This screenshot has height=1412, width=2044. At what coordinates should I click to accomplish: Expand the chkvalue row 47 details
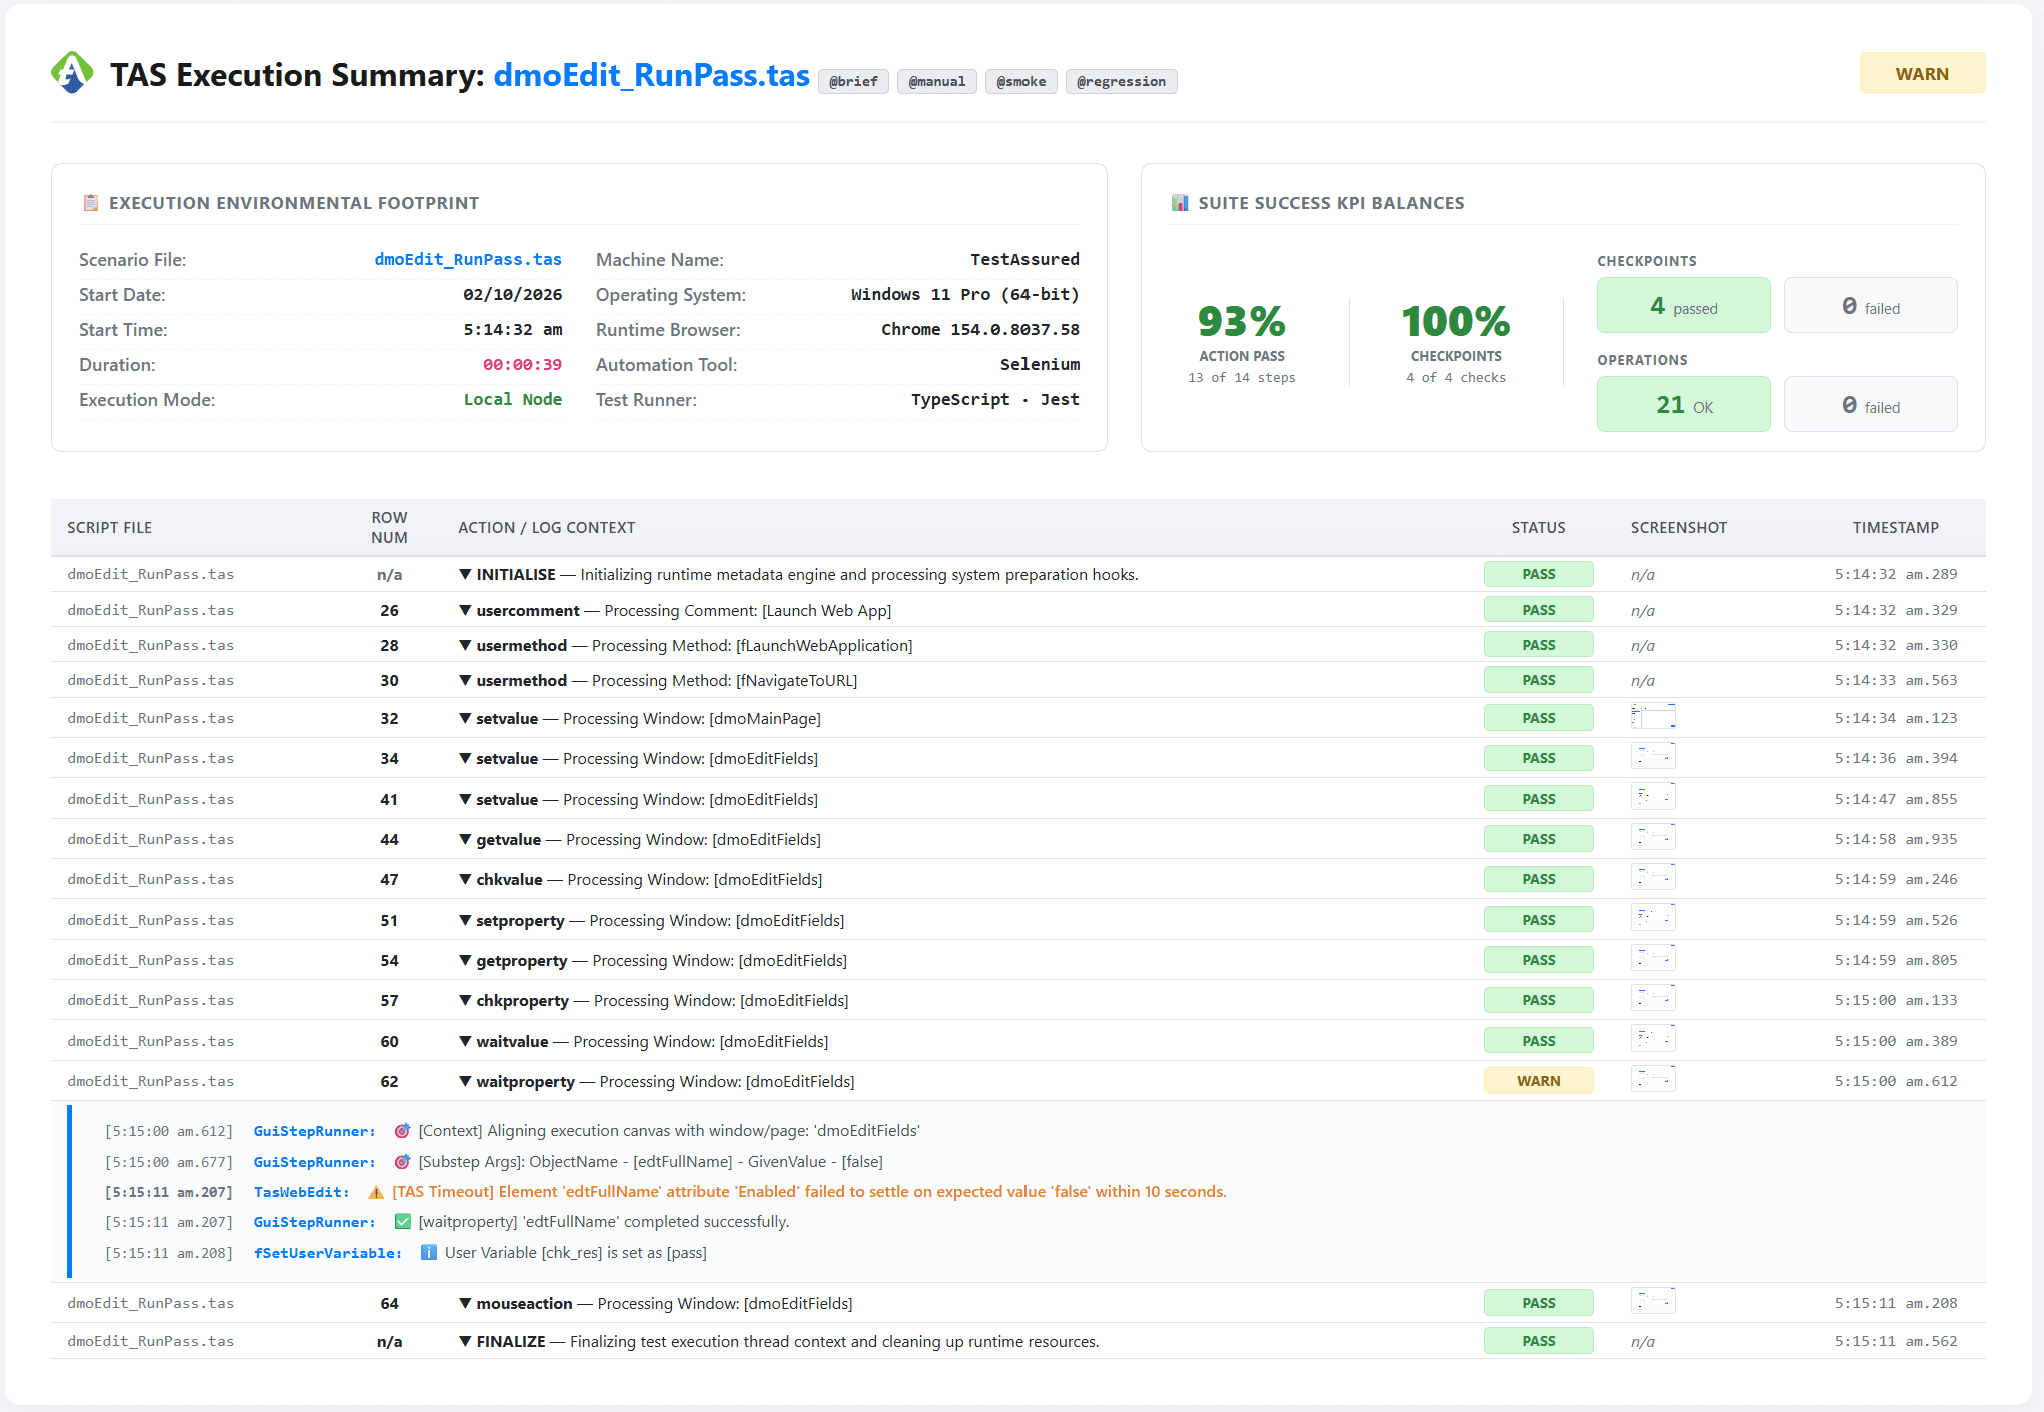[x=465, y=879]
